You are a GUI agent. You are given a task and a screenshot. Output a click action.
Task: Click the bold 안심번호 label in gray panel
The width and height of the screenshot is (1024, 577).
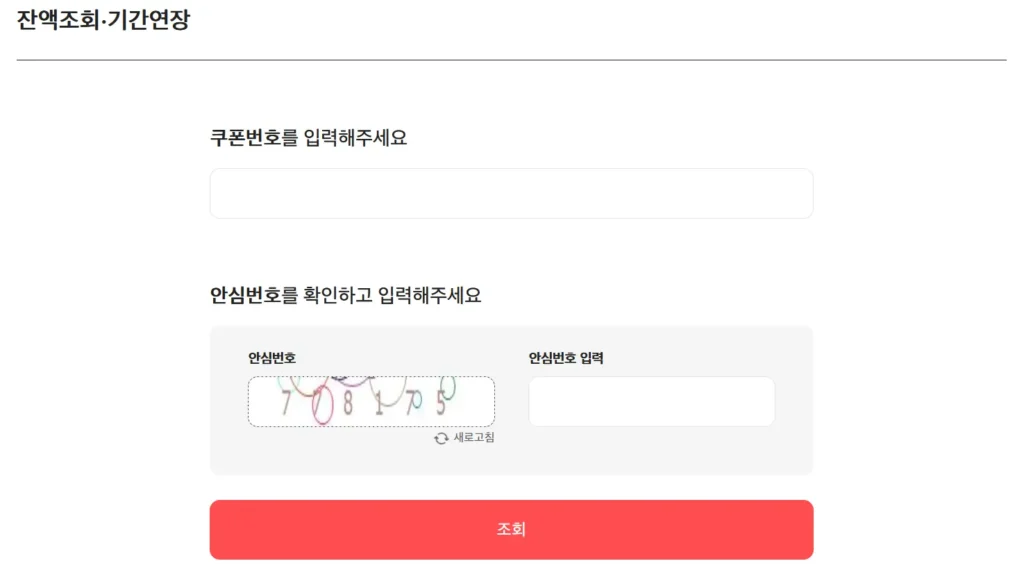[x=274, y=357]
